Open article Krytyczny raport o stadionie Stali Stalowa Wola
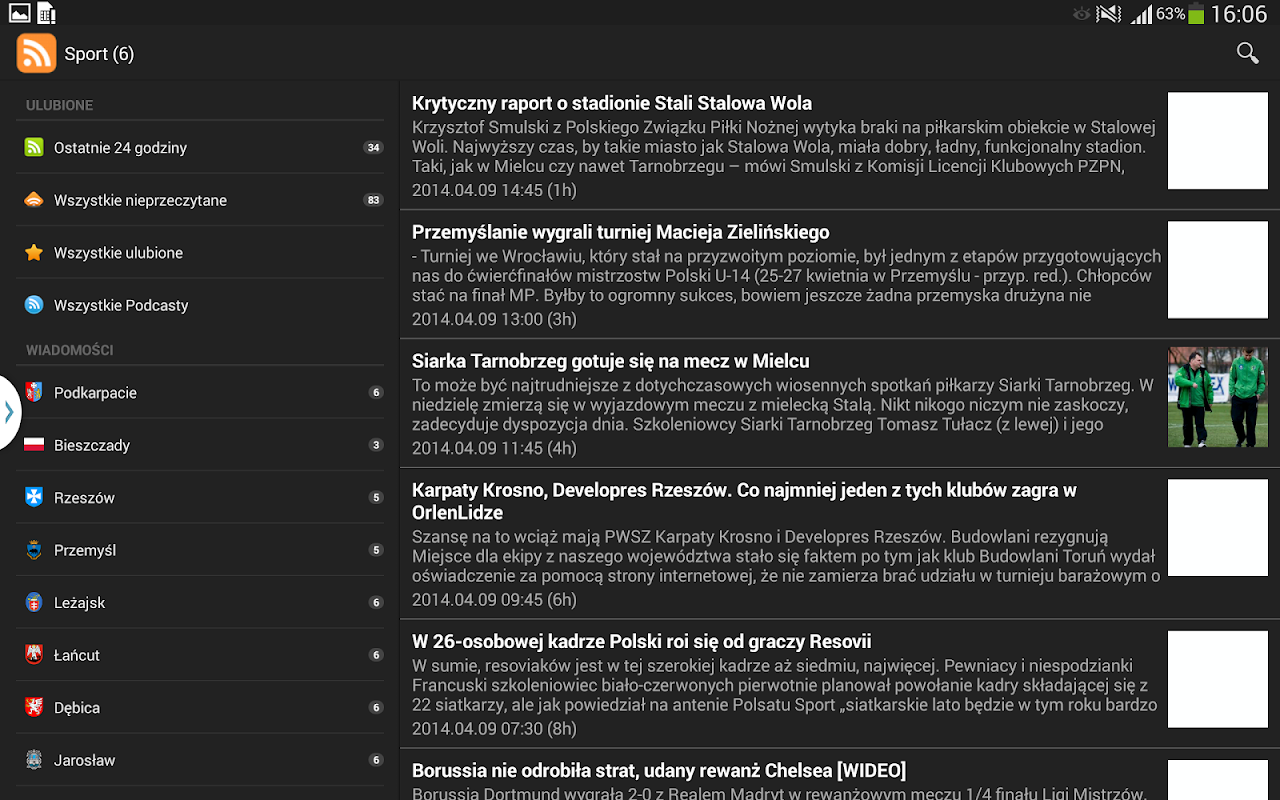The width and height of the screenshot is (1280, 800). click(x=840, y=145)
